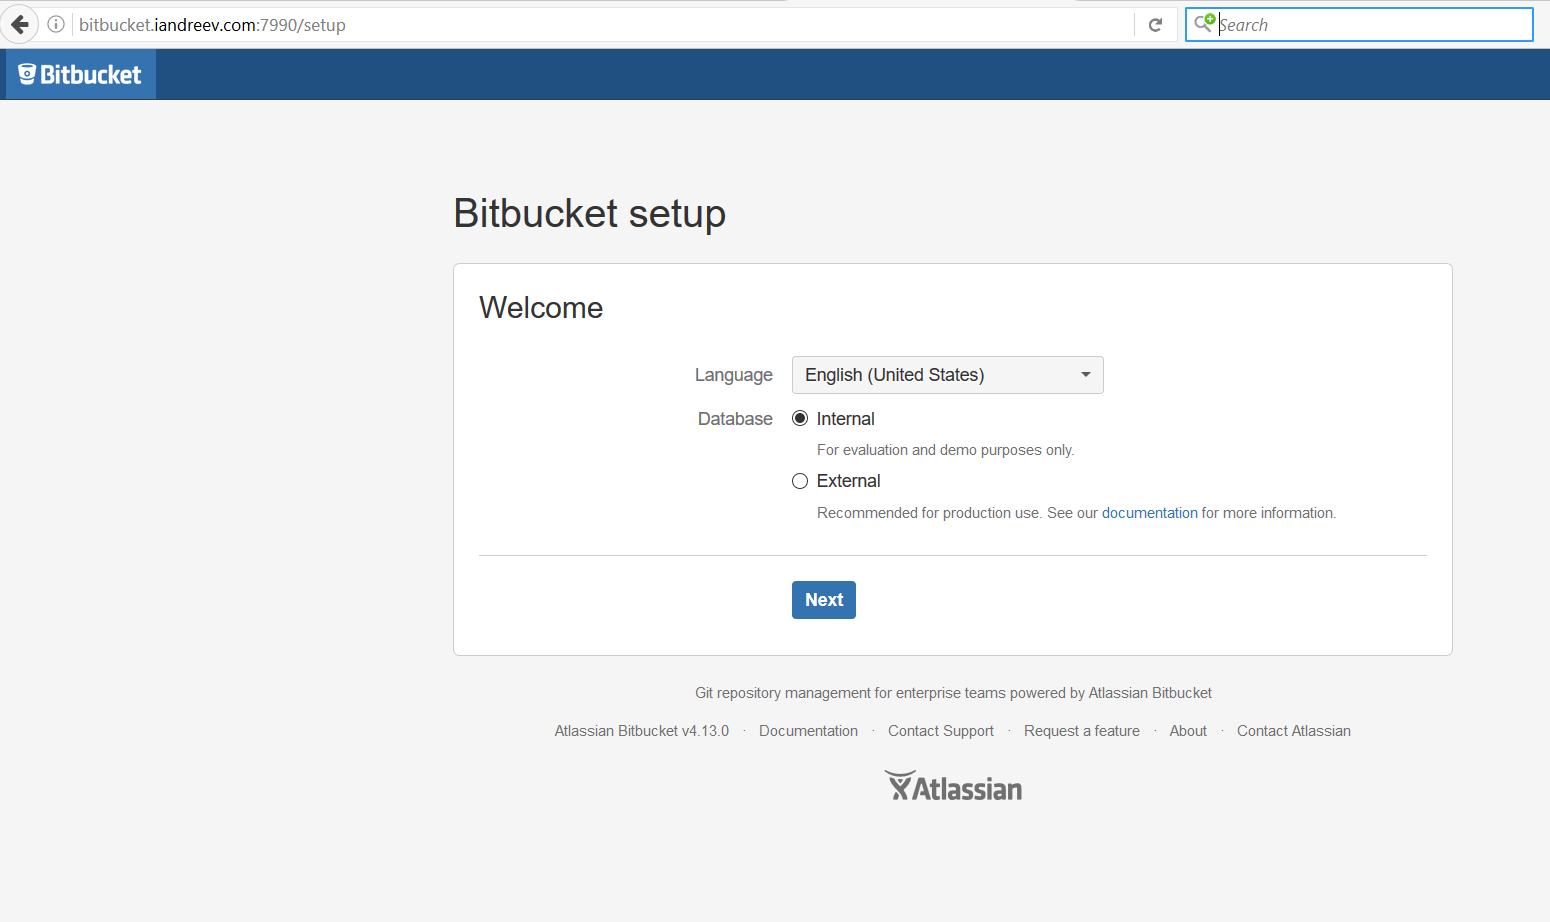Click the 'Git repository management' footer tagline
This screenshot has width=1550, height=922.
[x=953, y=693]
